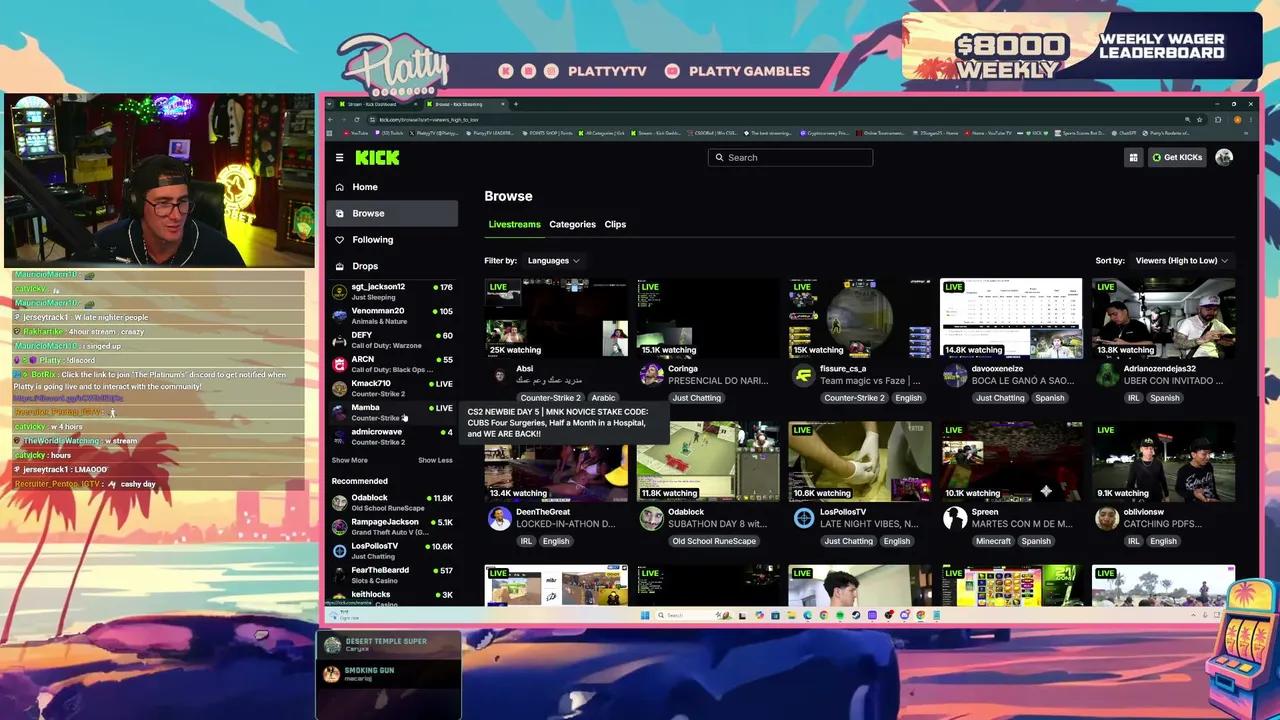The width and height of the screenshot is (1280, 720).
Task: Open the Following sidebar item
Action: (392, 240)
